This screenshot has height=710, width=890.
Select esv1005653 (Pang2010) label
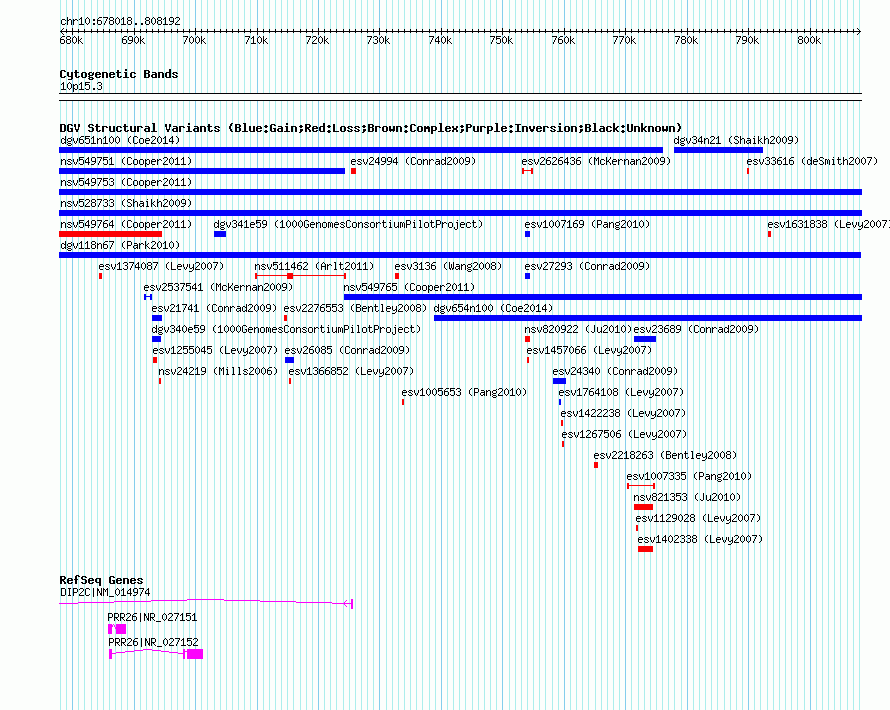(x=464, y=392)
